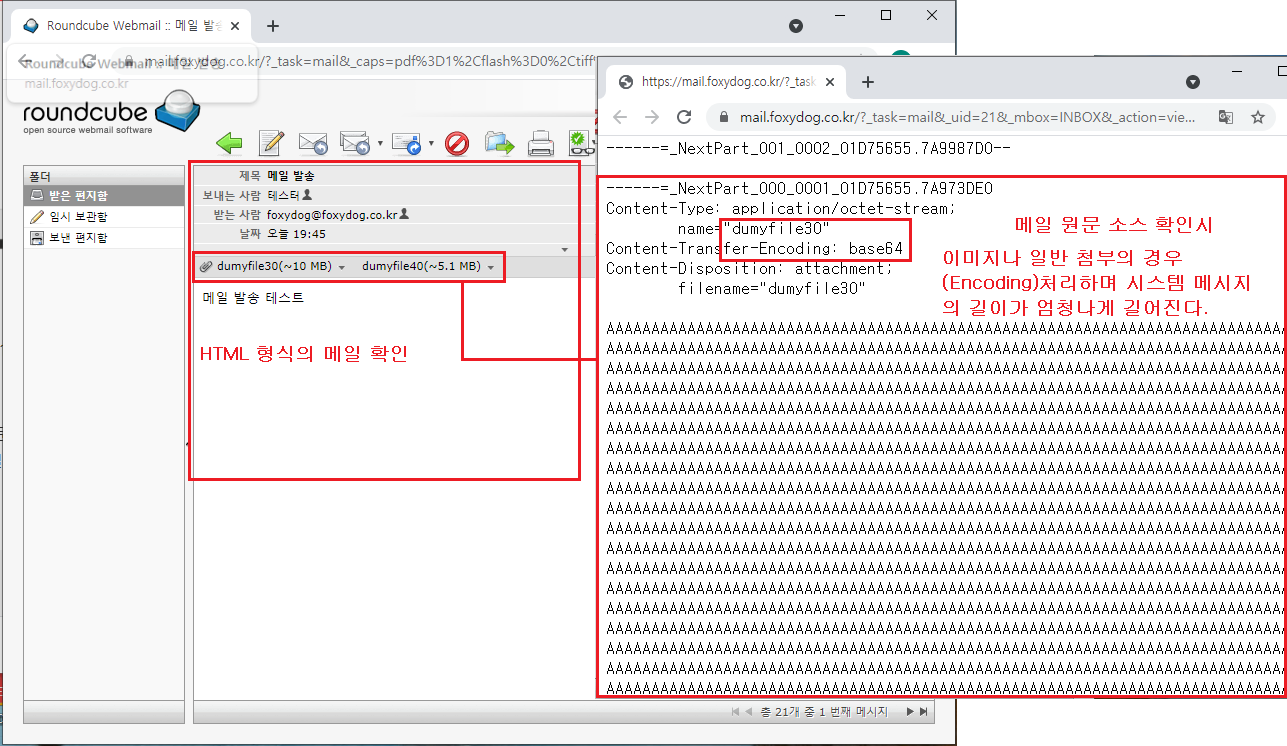The height and width of the screenshot is (746, 1287).
Task: Open the dumyfile30 attachment dropdown arrow
Action: point(342,268)
